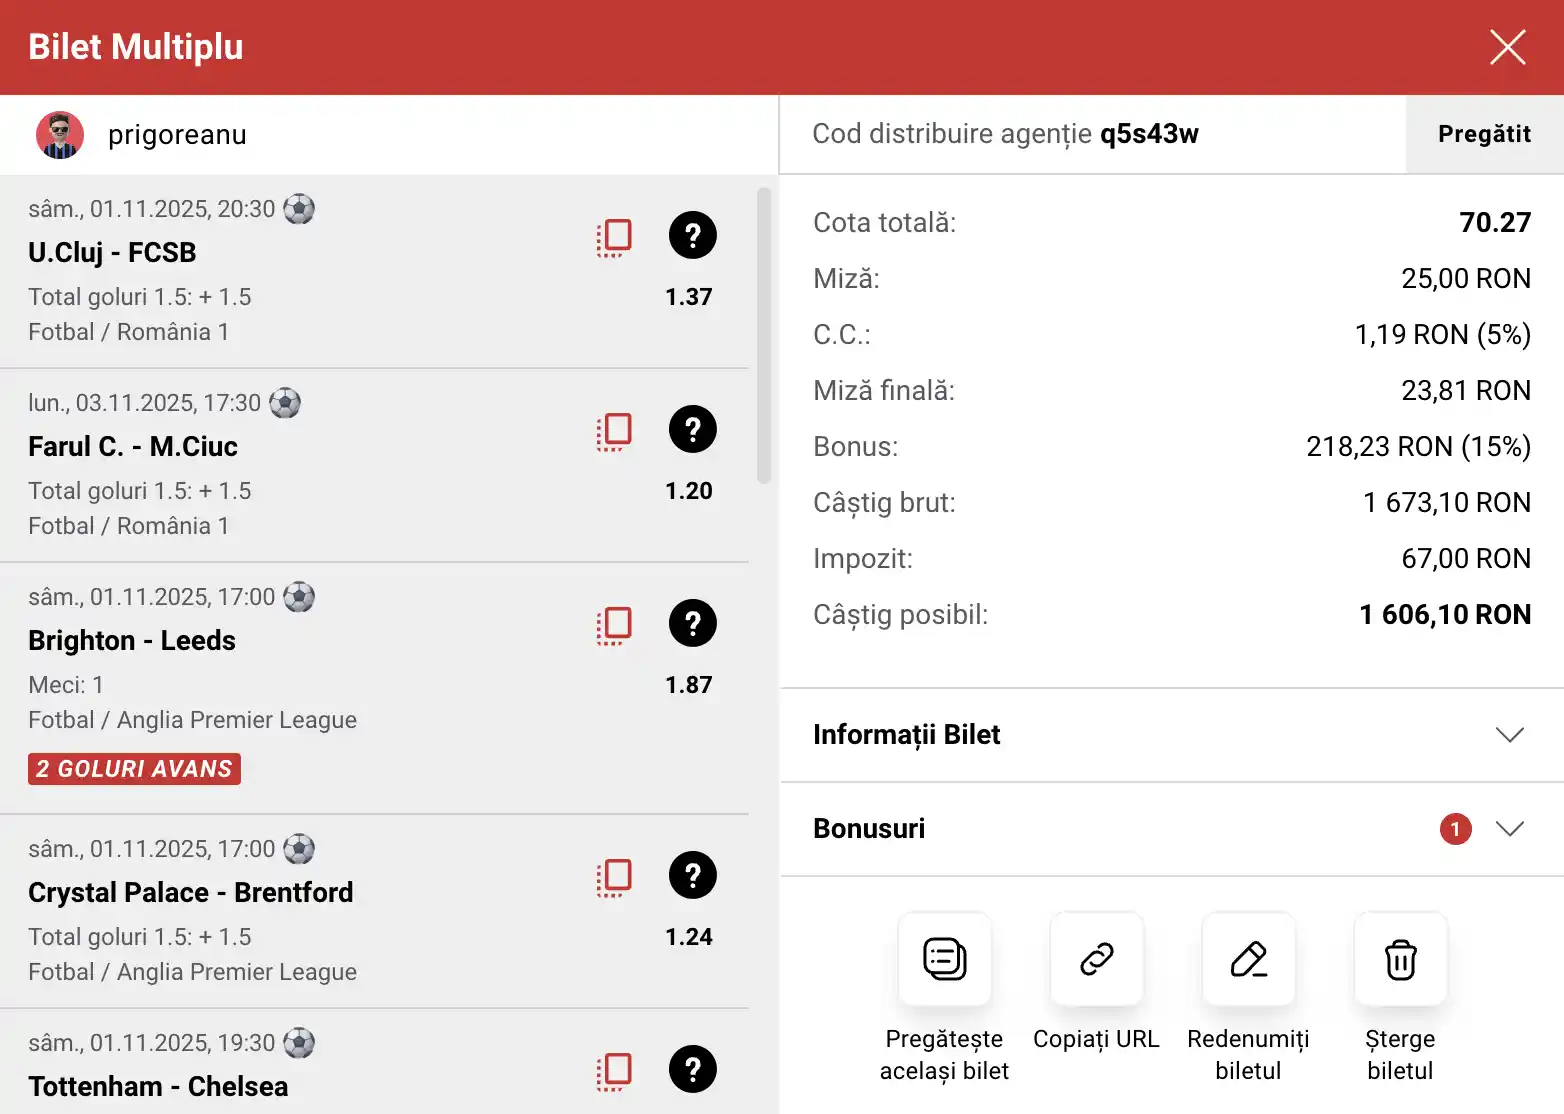
Task: Click the copy-selection icon for Crystal Palace - Brentford
Action: (x=614, y=877)
